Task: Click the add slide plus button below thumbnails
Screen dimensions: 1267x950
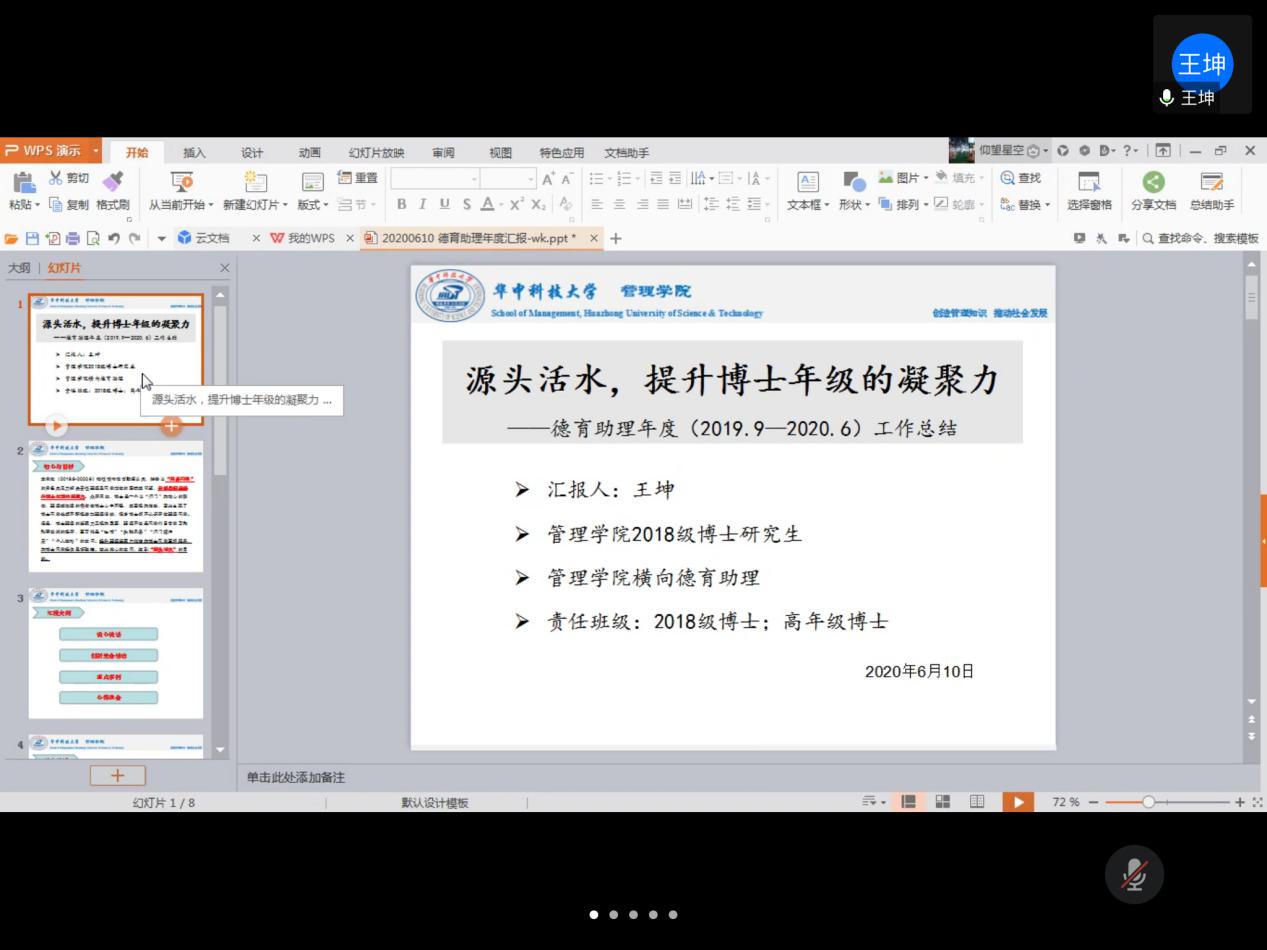Action: click(x=117, y=775)
